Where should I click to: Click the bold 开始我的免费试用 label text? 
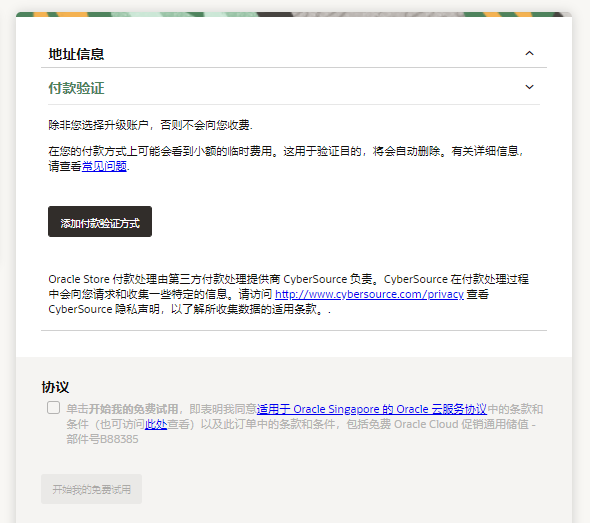pos(133,409)
